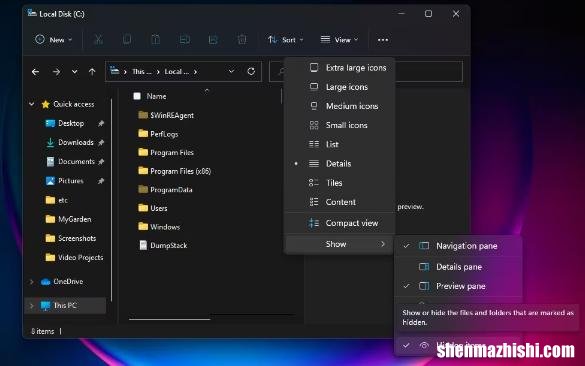This screenshot has height=366, width=585.
Task: Open Pictures in quick access
Action: tap(71, 181)
